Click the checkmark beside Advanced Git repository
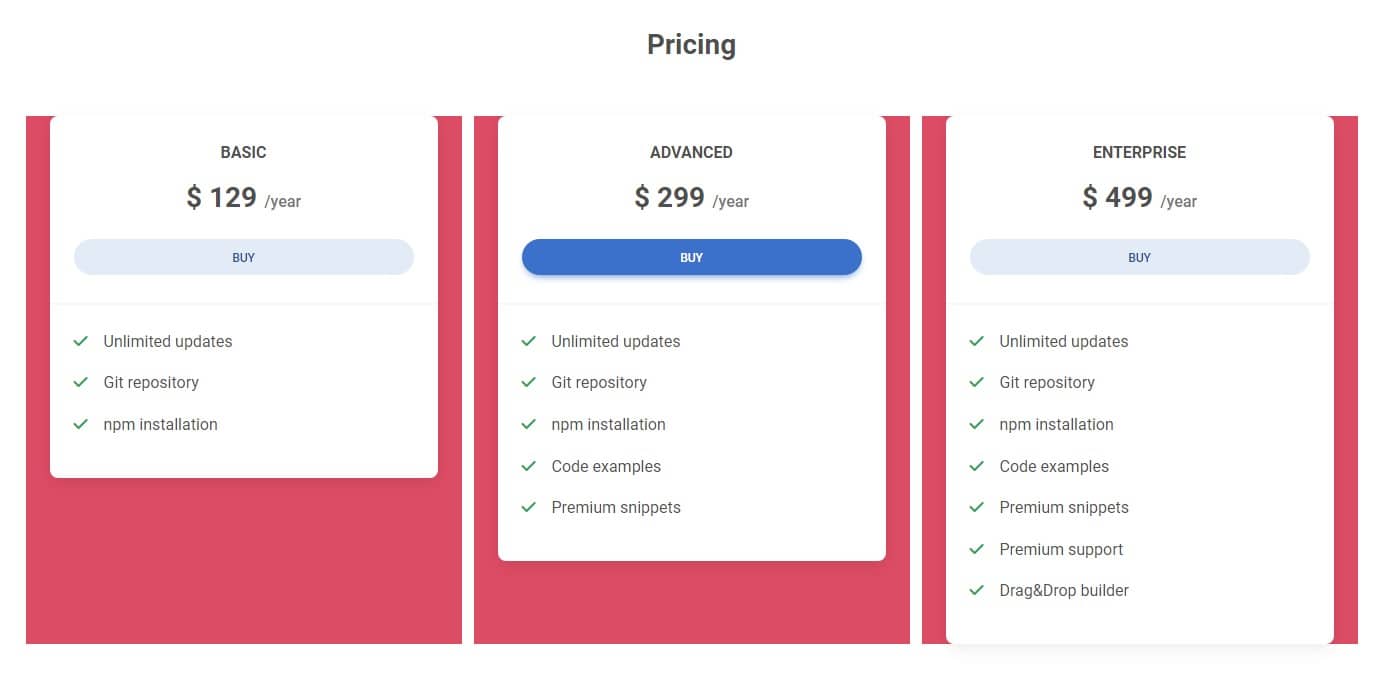 click(529, 382)
